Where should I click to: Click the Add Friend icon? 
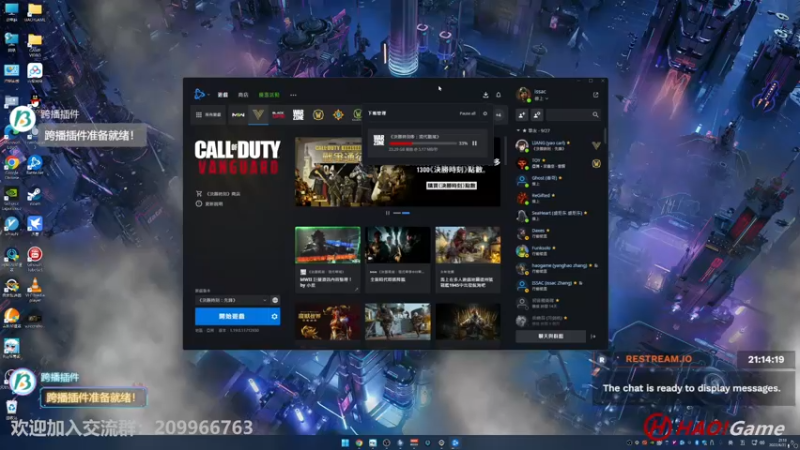(x=522, y=115)
